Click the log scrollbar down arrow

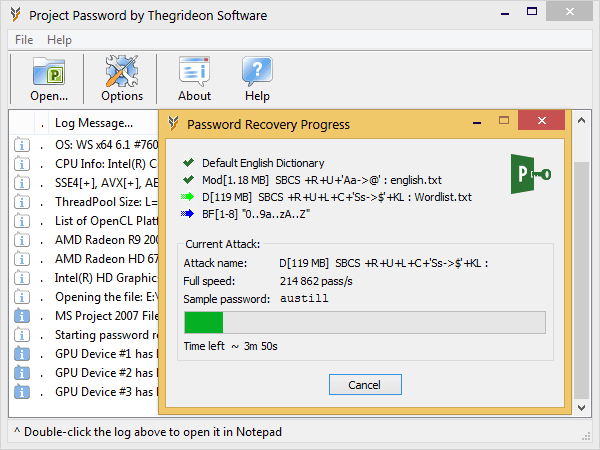point(582,408)
